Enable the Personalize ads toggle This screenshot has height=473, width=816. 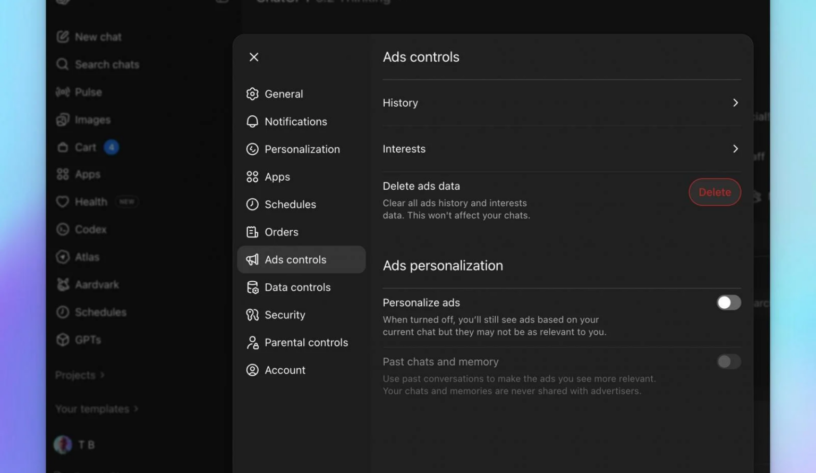[x=728, y=303]
